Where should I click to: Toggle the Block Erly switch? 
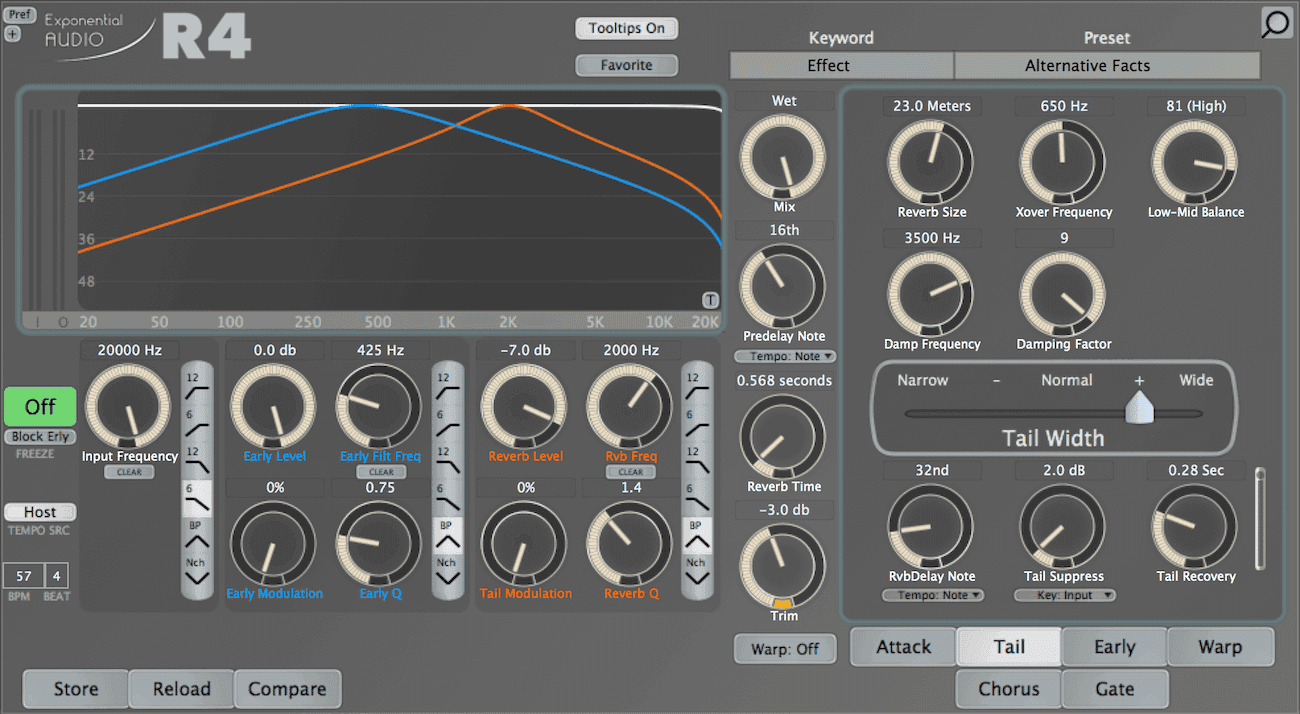tap(40, 437)
